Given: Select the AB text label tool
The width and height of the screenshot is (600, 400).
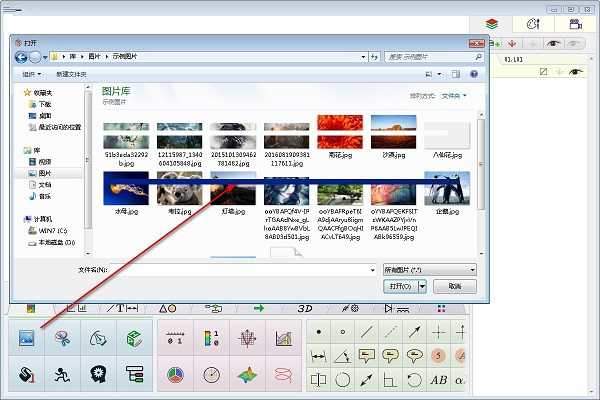Looking at the screenshot, I should 438,380.
